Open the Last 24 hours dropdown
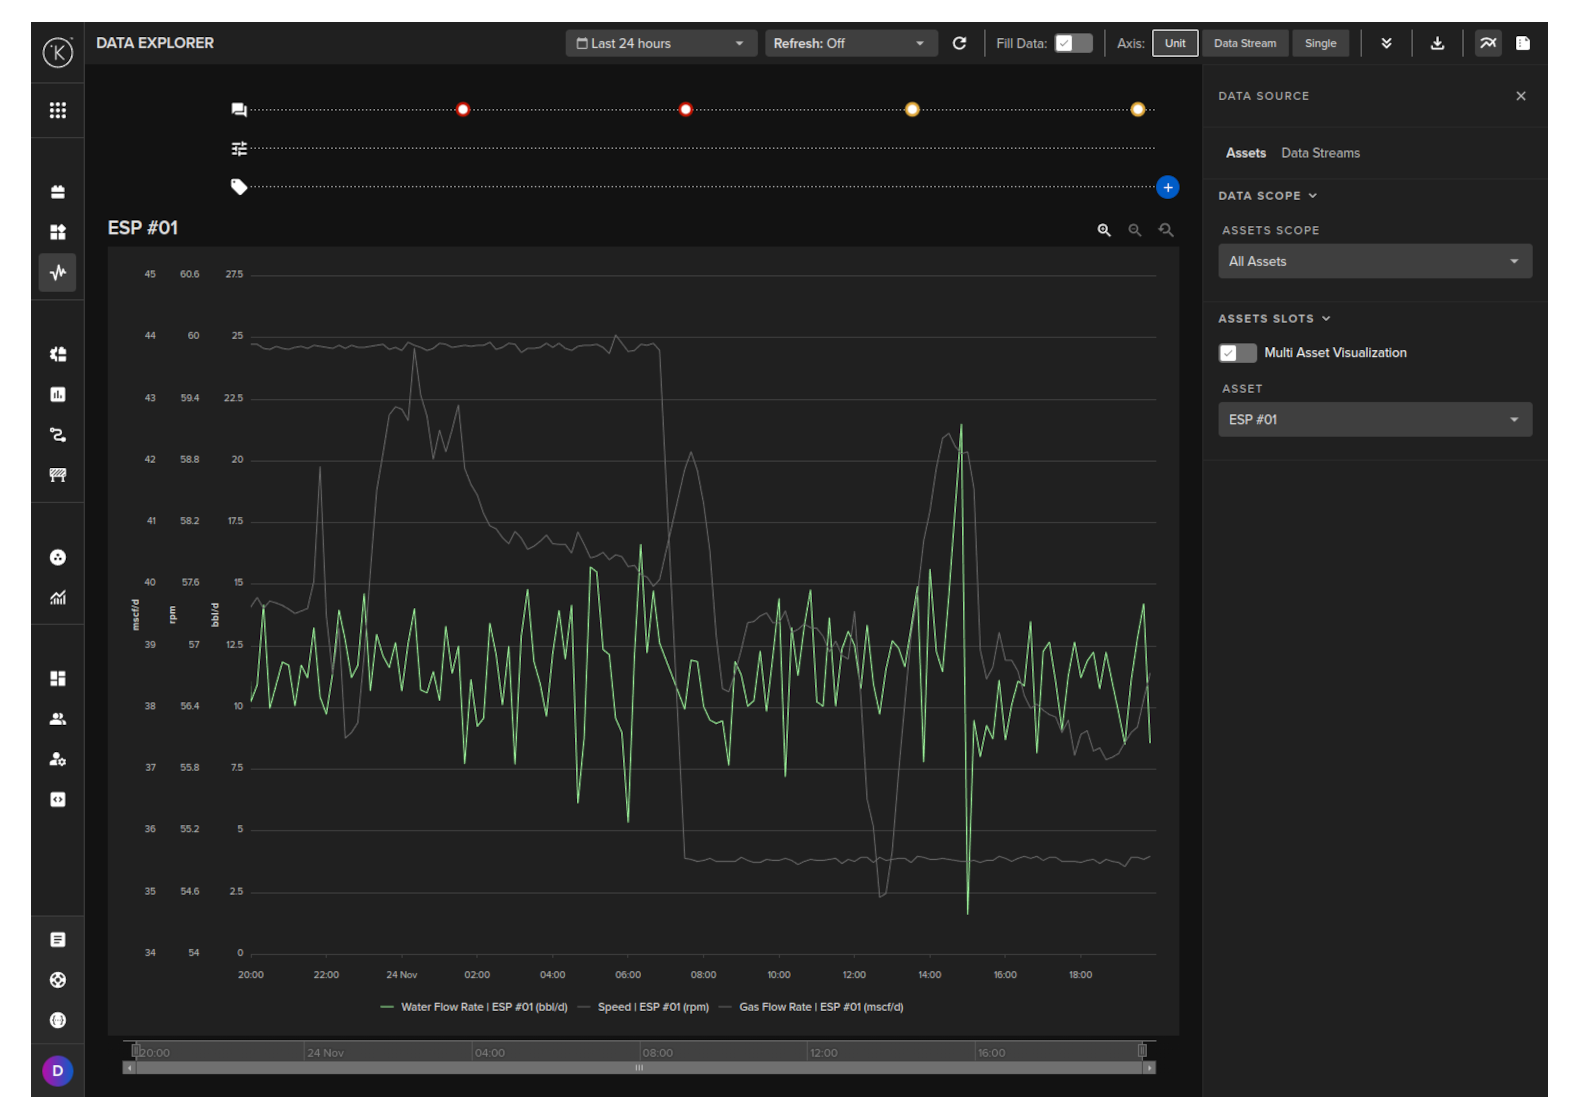 [660, 43]
